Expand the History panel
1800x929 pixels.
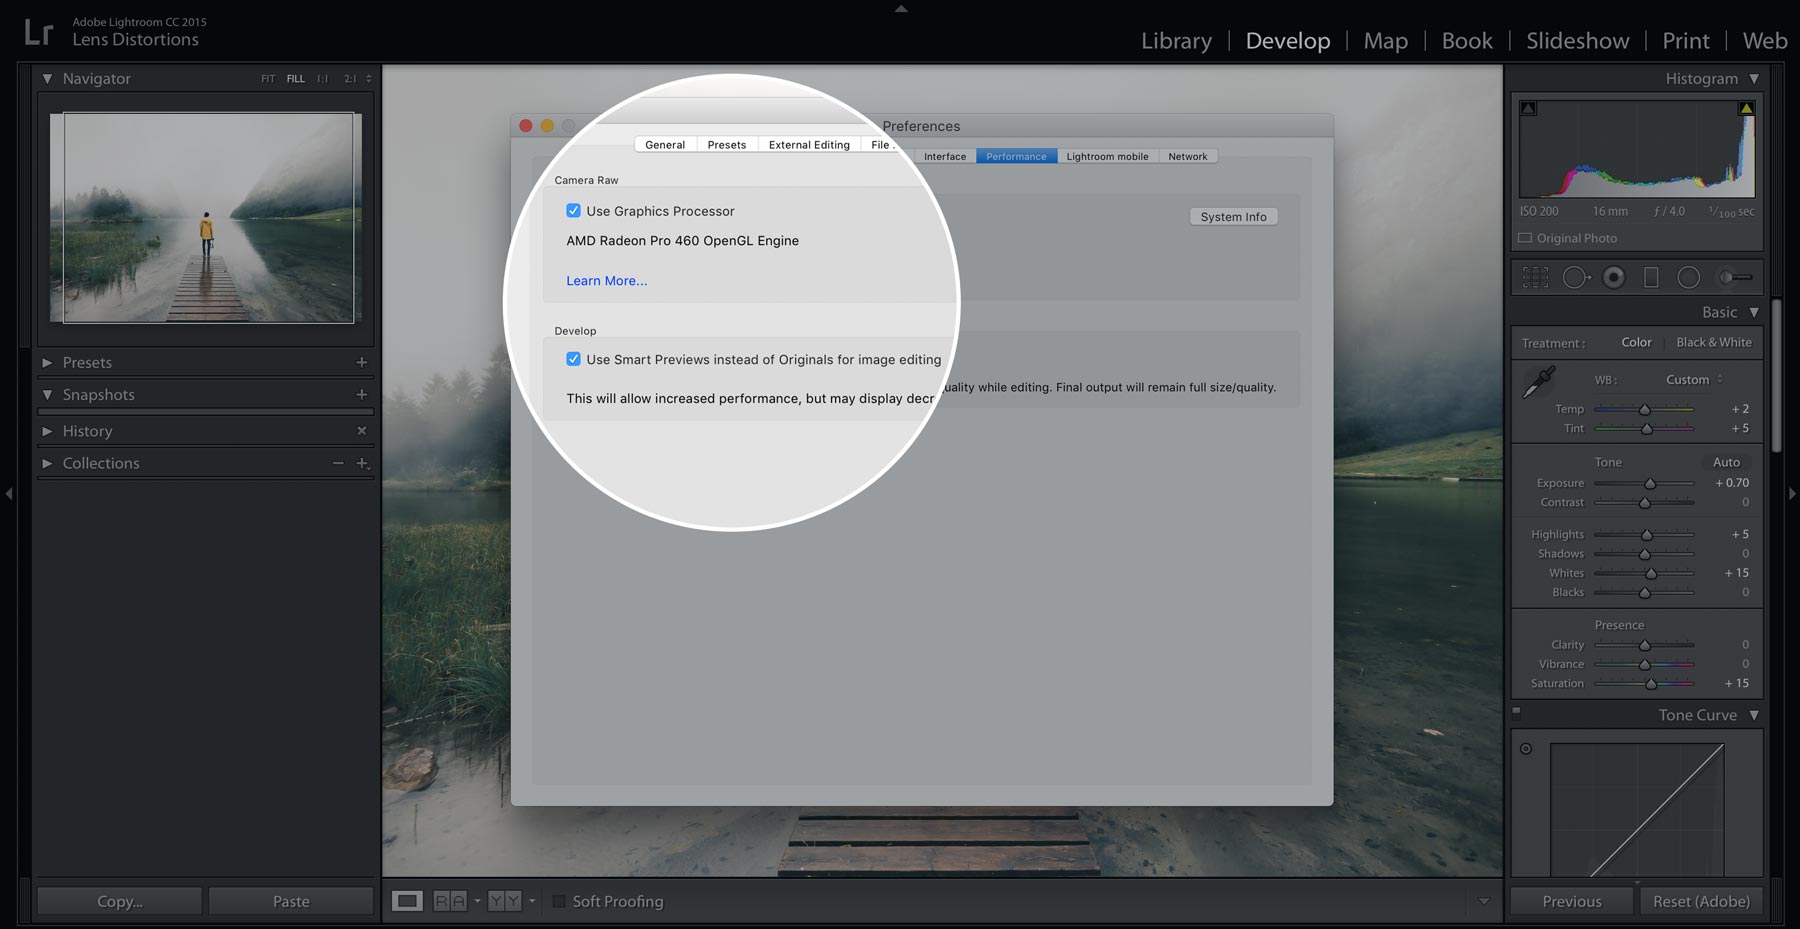(47, 431)
